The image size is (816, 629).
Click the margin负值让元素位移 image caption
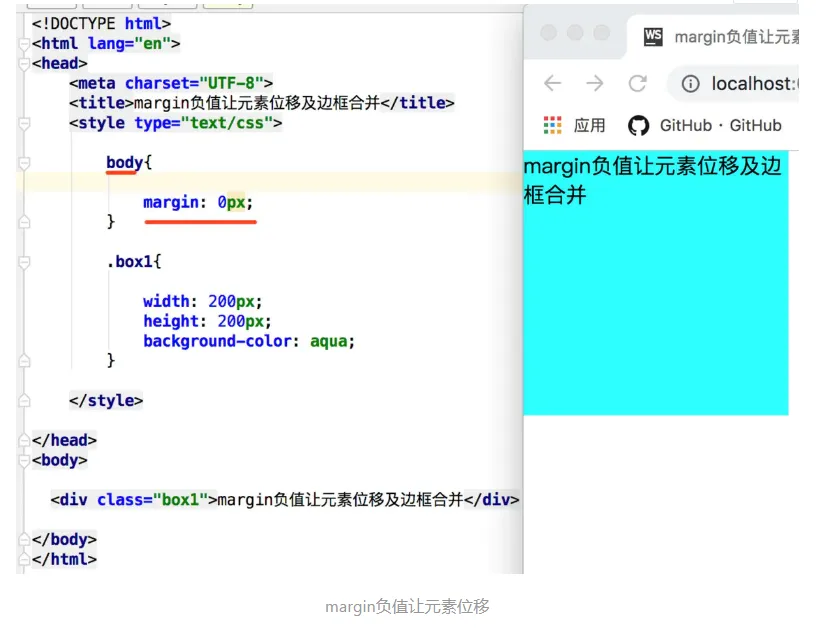coord(407,606)
